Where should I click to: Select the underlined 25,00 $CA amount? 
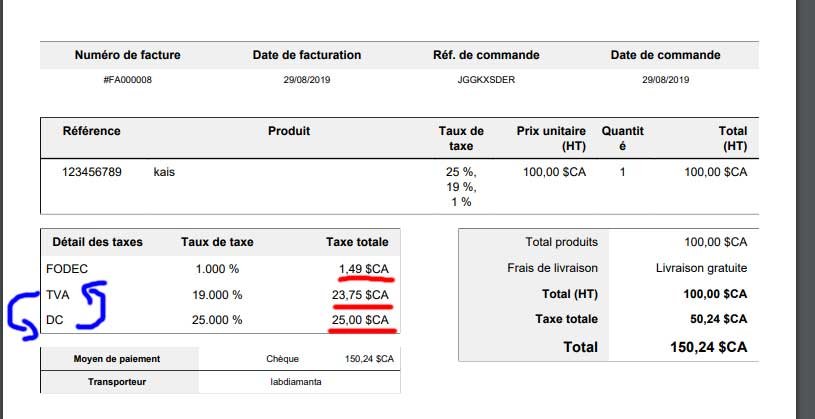[x=360, y=320]
